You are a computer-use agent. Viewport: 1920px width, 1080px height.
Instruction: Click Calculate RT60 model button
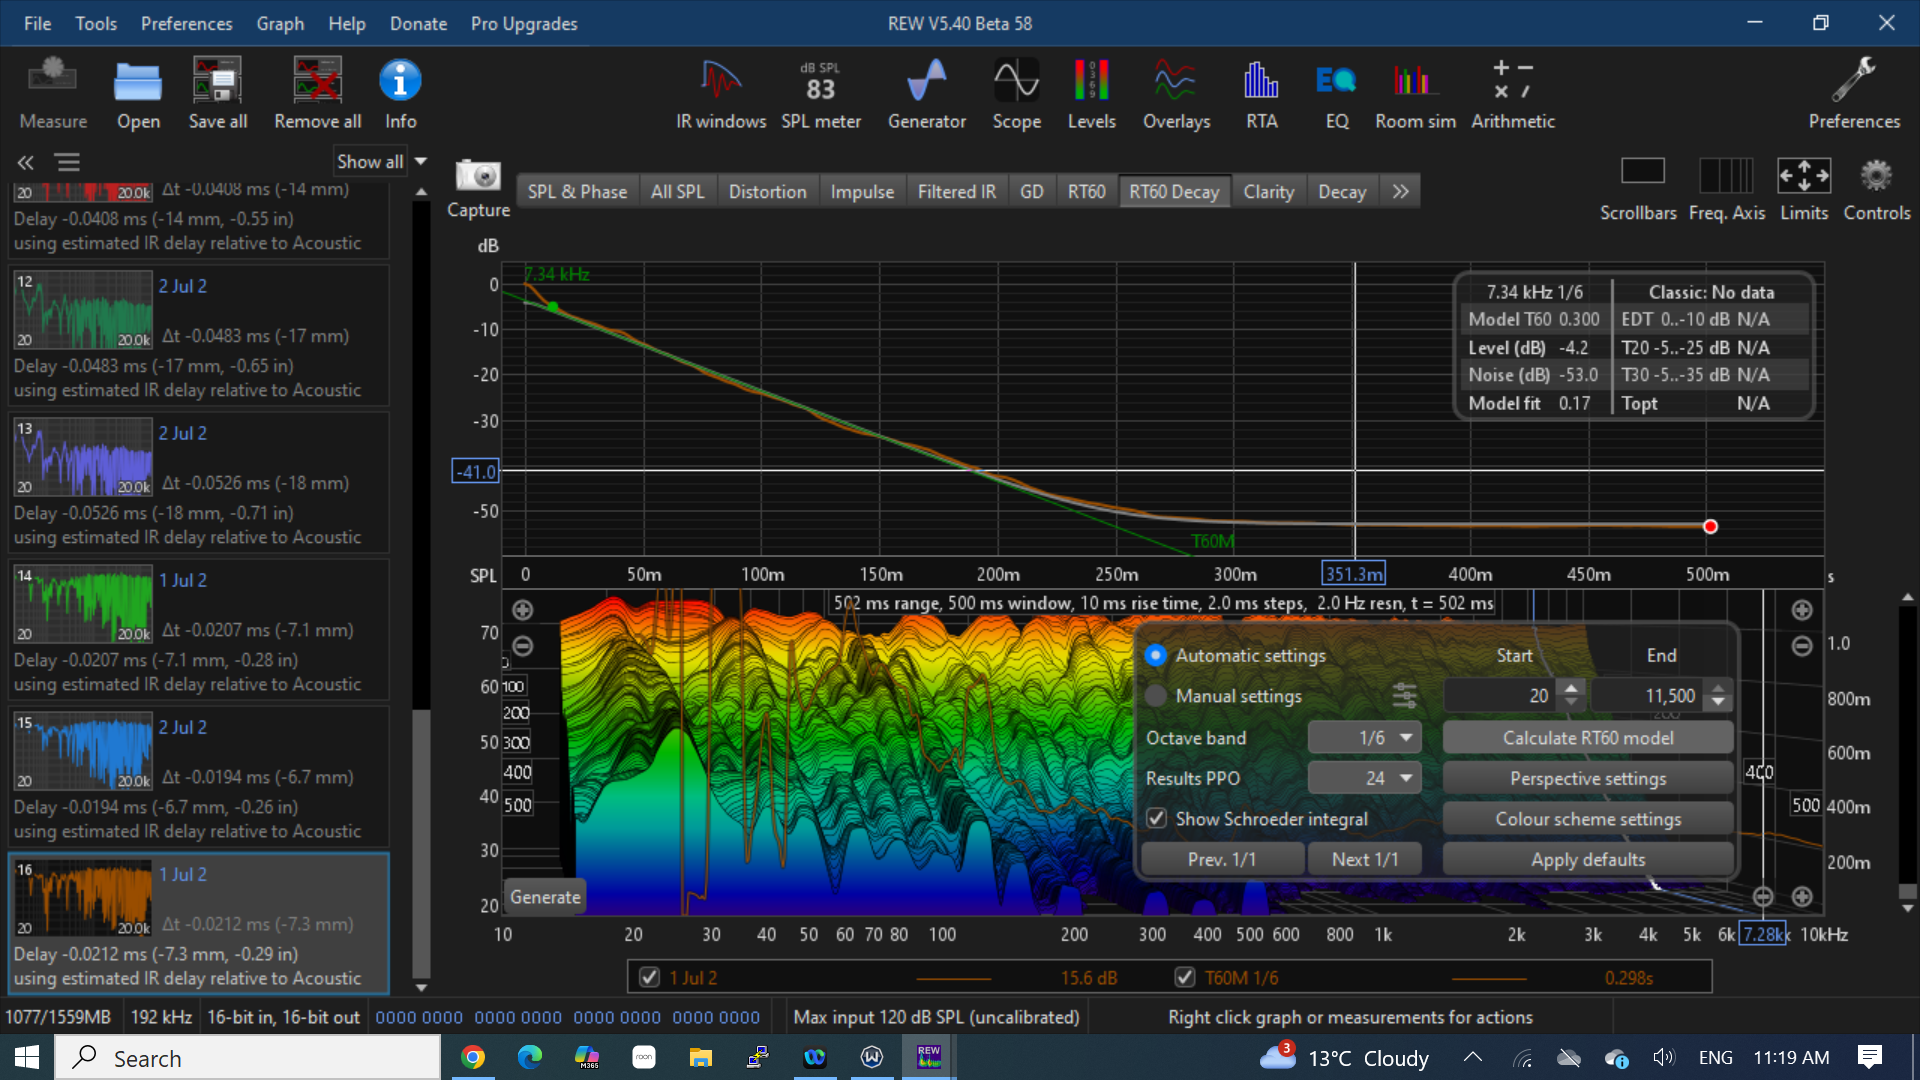pos(1587,738)
